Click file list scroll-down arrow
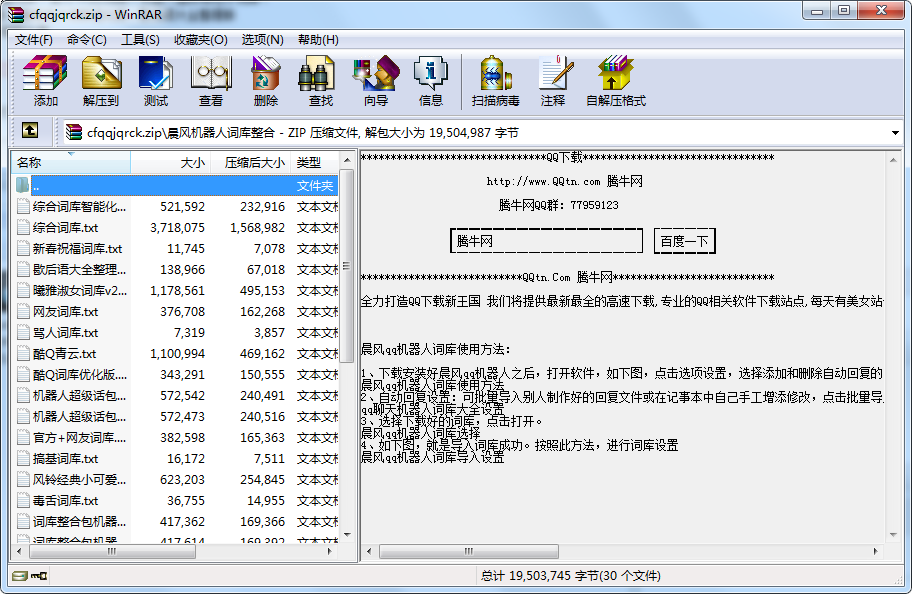The width and height of the screenshot is (912, 594). coord(347,535)
